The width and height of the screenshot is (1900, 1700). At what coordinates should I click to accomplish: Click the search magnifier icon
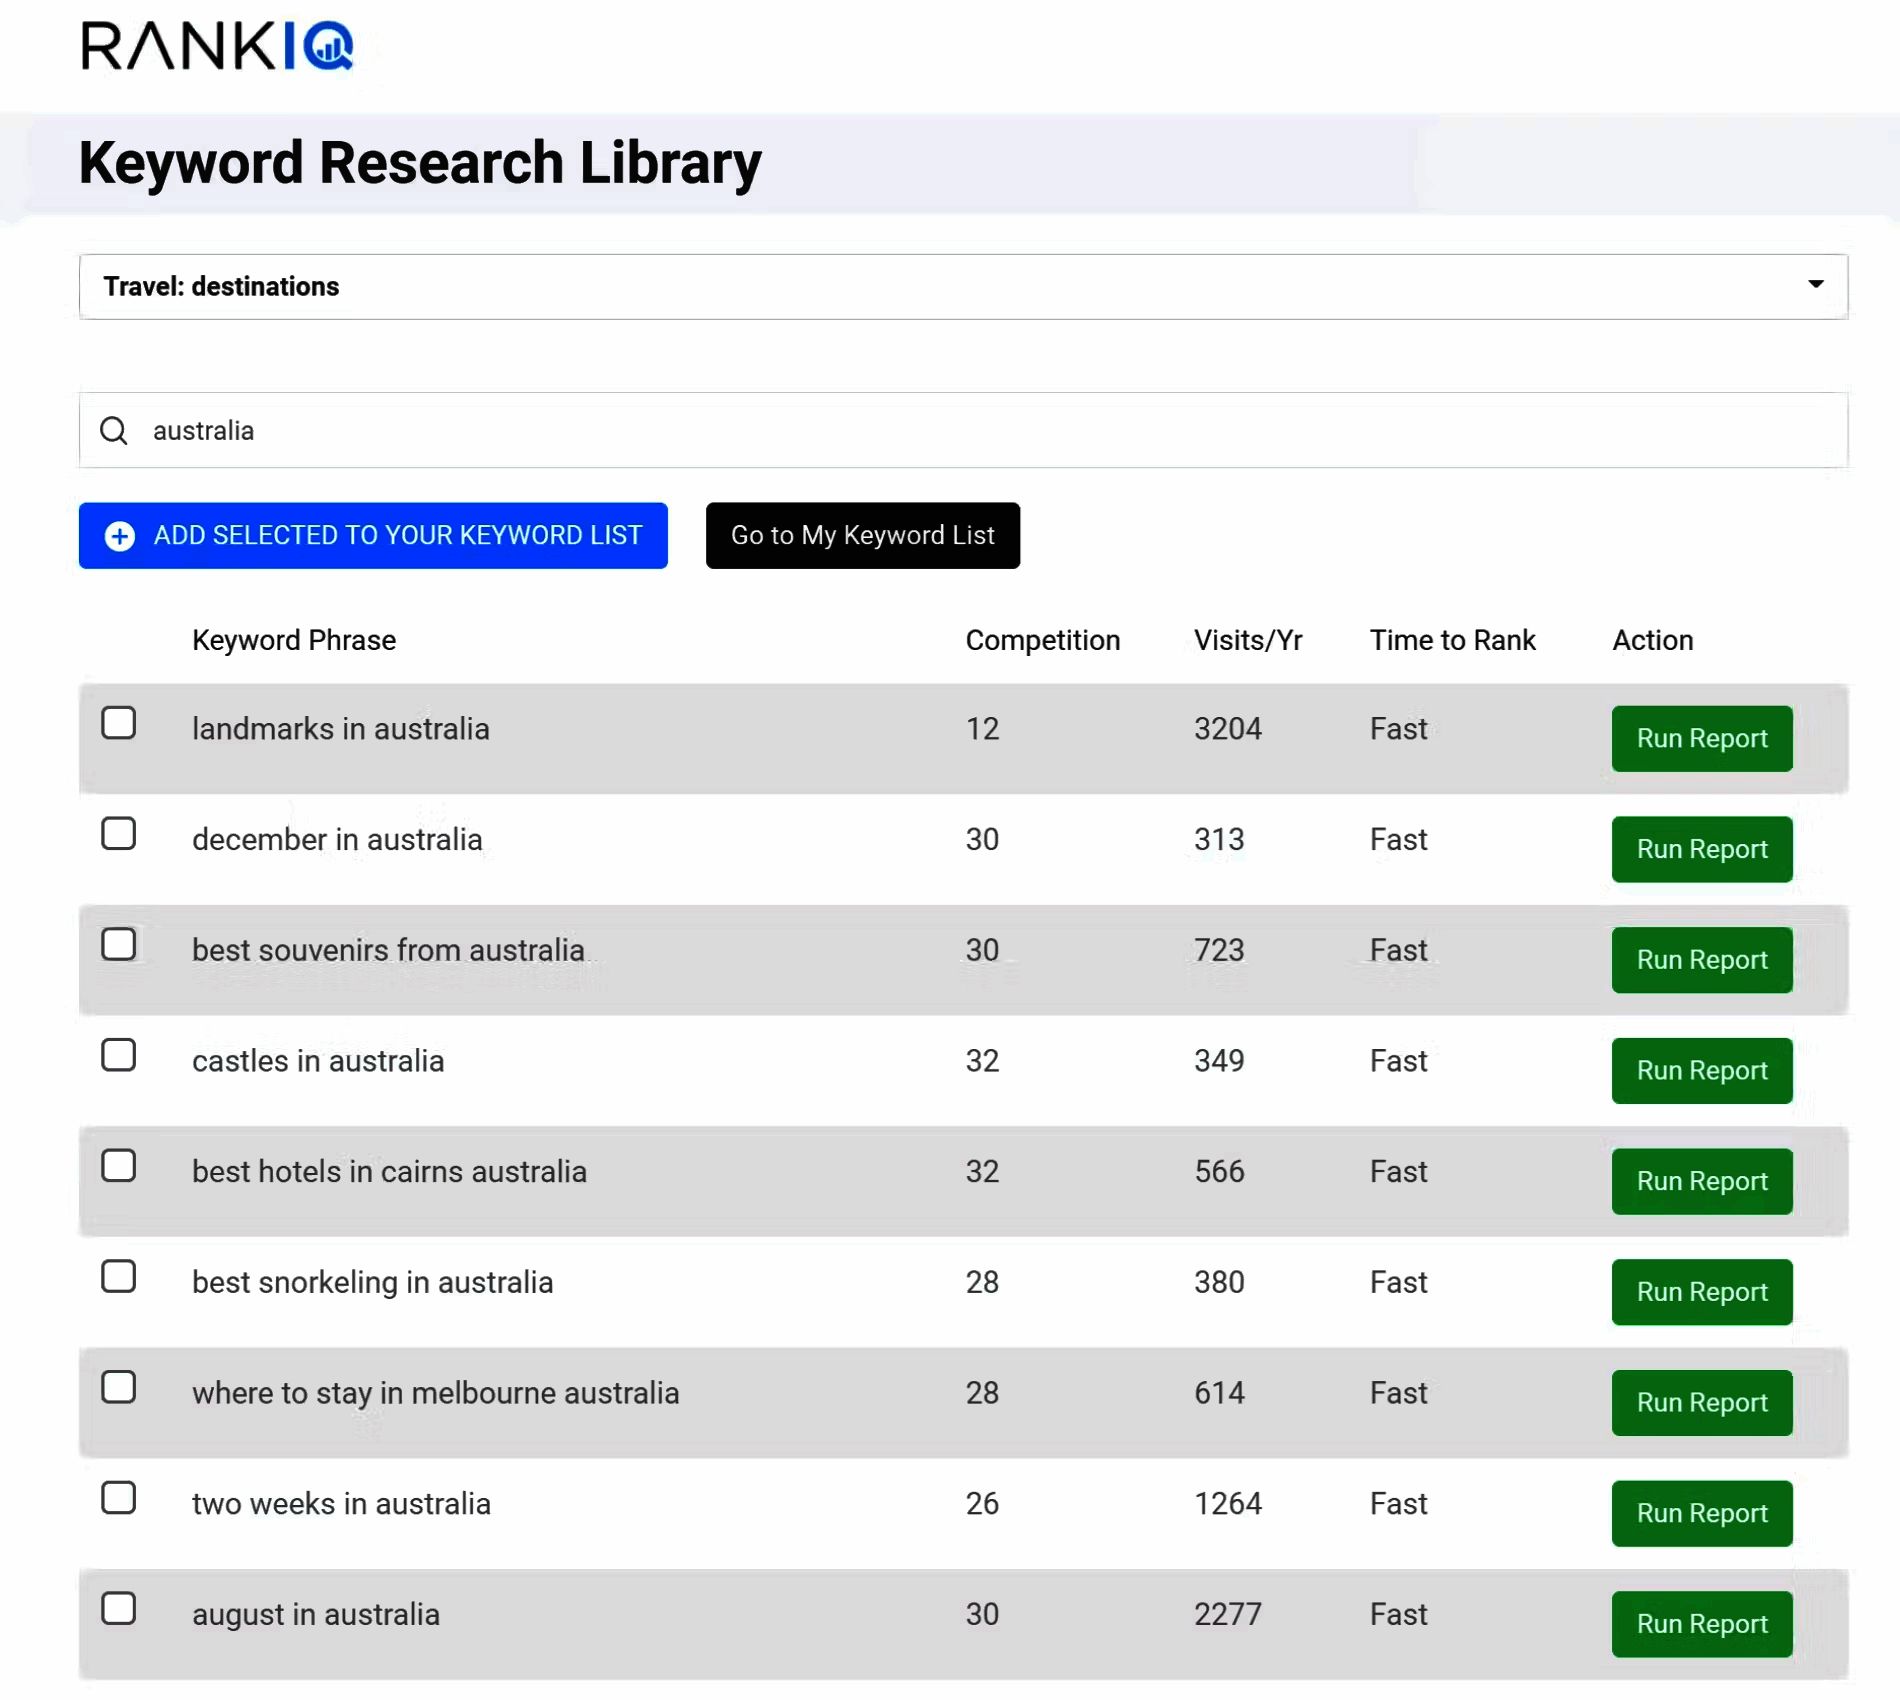pyautogui.click(x=114, y=431)
